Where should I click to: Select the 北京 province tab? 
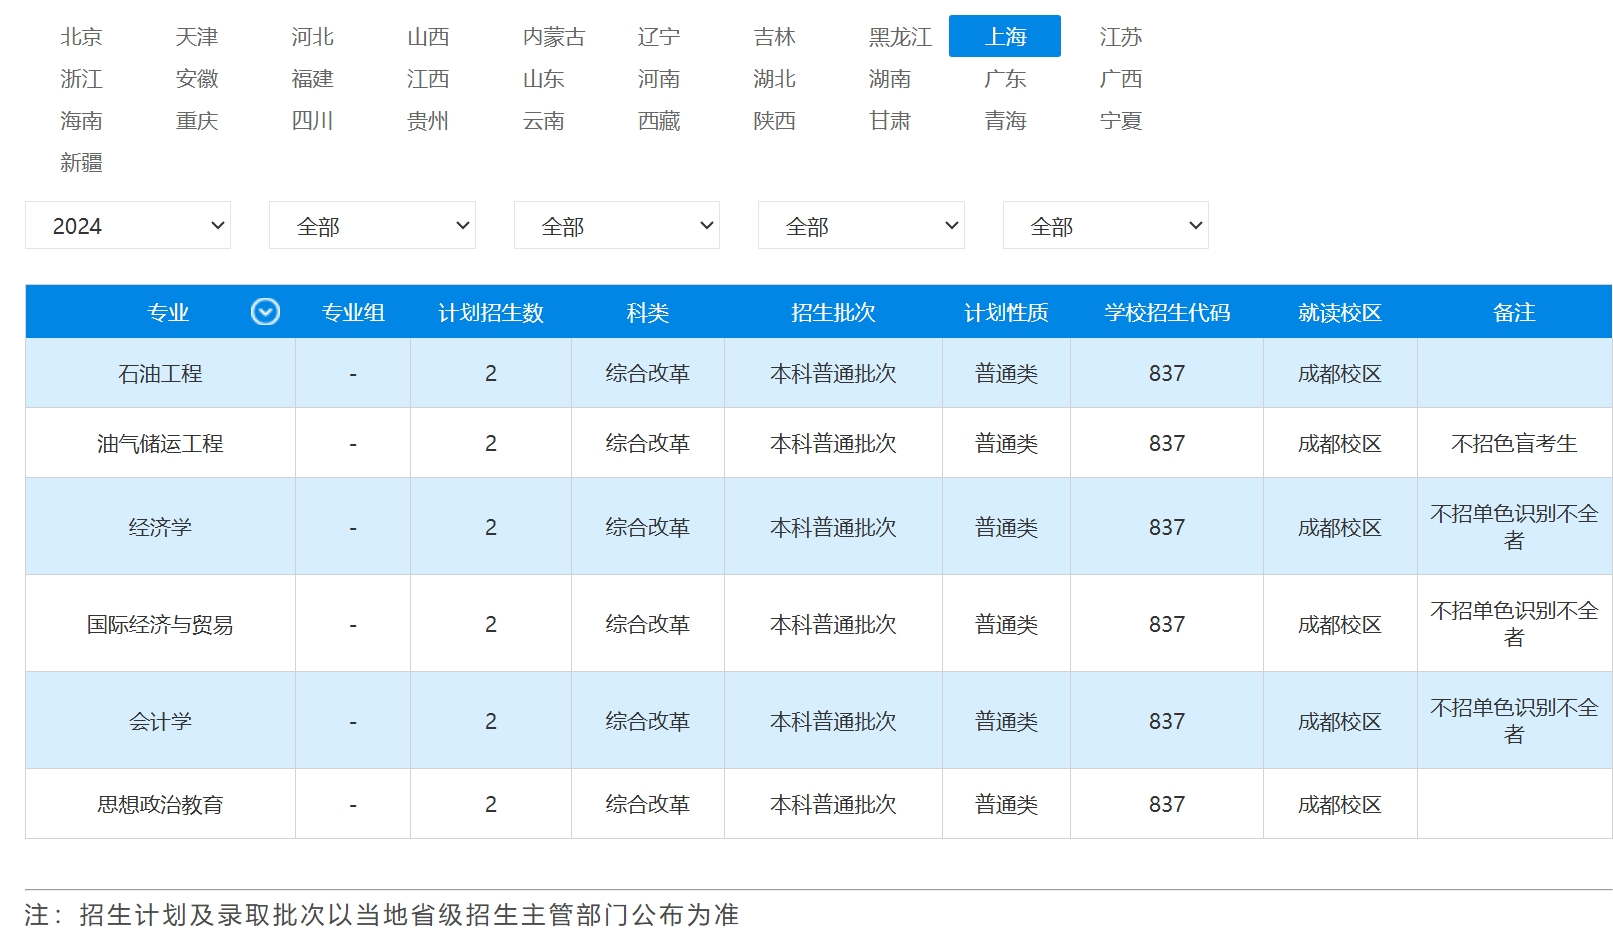pos(82,37)
